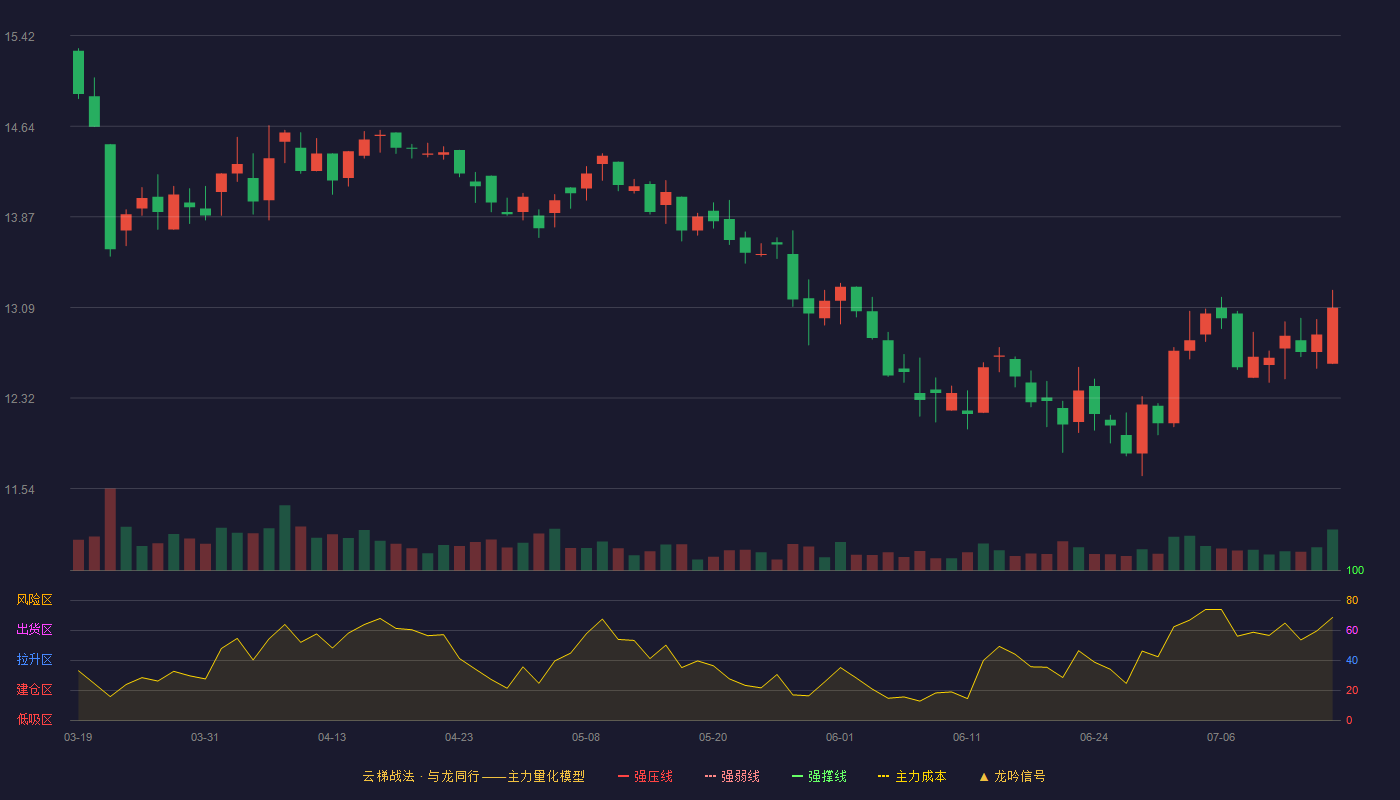Viewport: 1400px width, 800px height.
Task: Toggle the 龙吟信号 triangle legend item
Action: point(1012,776)
